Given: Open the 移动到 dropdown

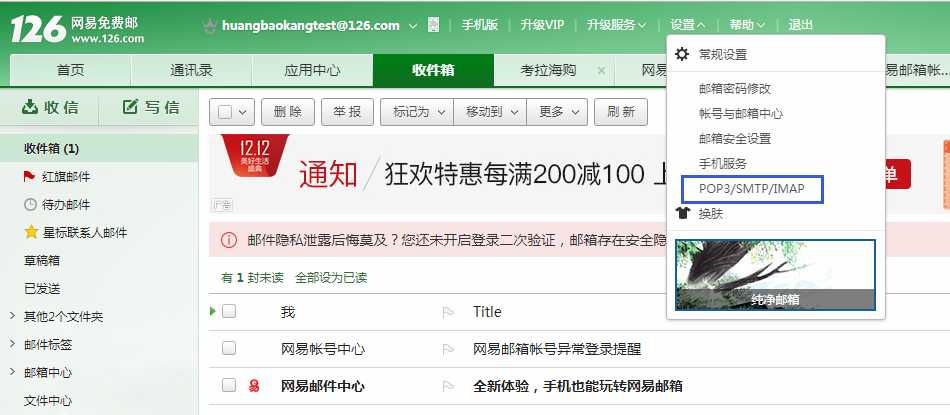Looking at the screenshot, I should pos(490,112).
